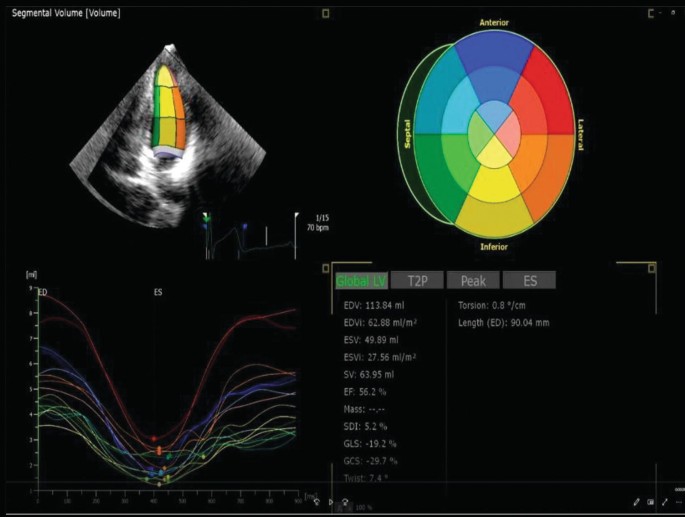Click the Length (ED): 90.04 mm value
685x517 pixels.
[504, 323]
